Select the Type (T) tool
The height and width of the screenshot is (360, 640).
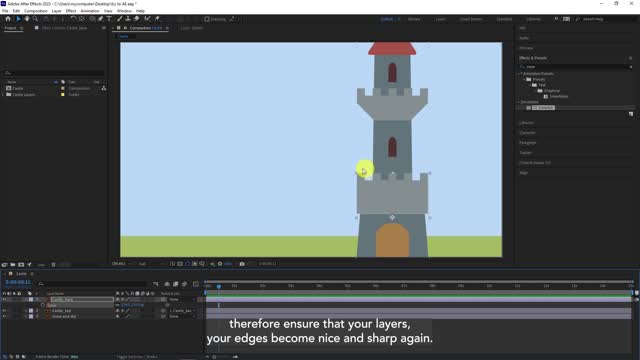[x=109, y=19]
